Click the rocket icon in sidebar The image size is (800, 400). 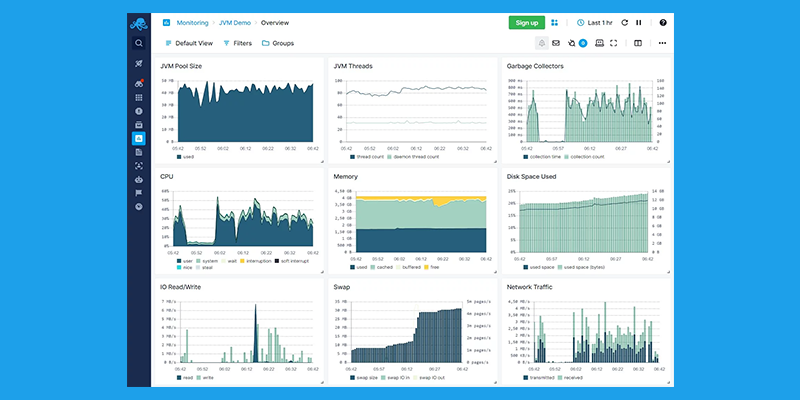coord(139,64)
